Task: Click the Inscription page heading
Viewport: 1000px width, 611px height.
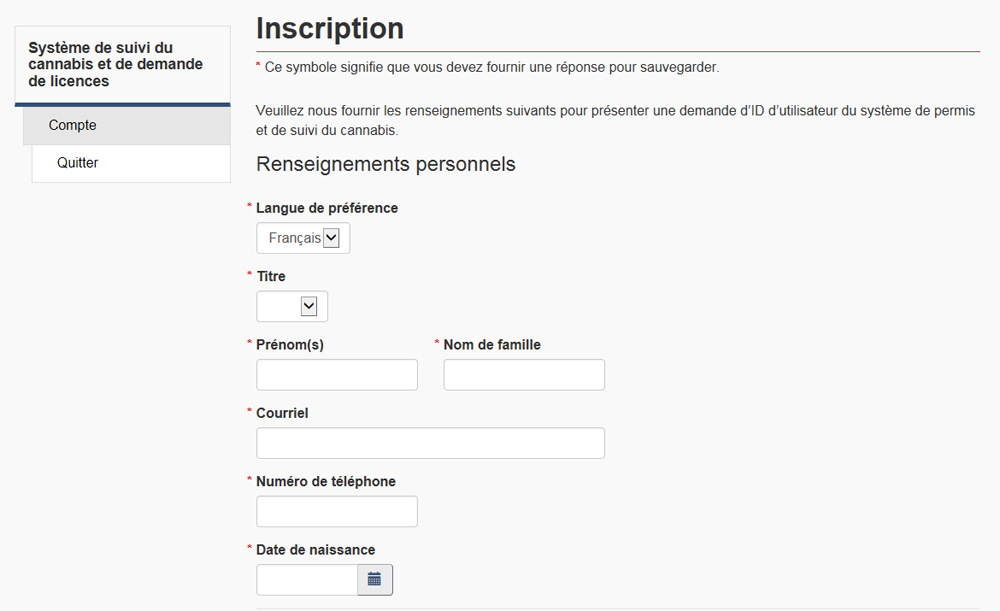Action: tap(330, 28)
